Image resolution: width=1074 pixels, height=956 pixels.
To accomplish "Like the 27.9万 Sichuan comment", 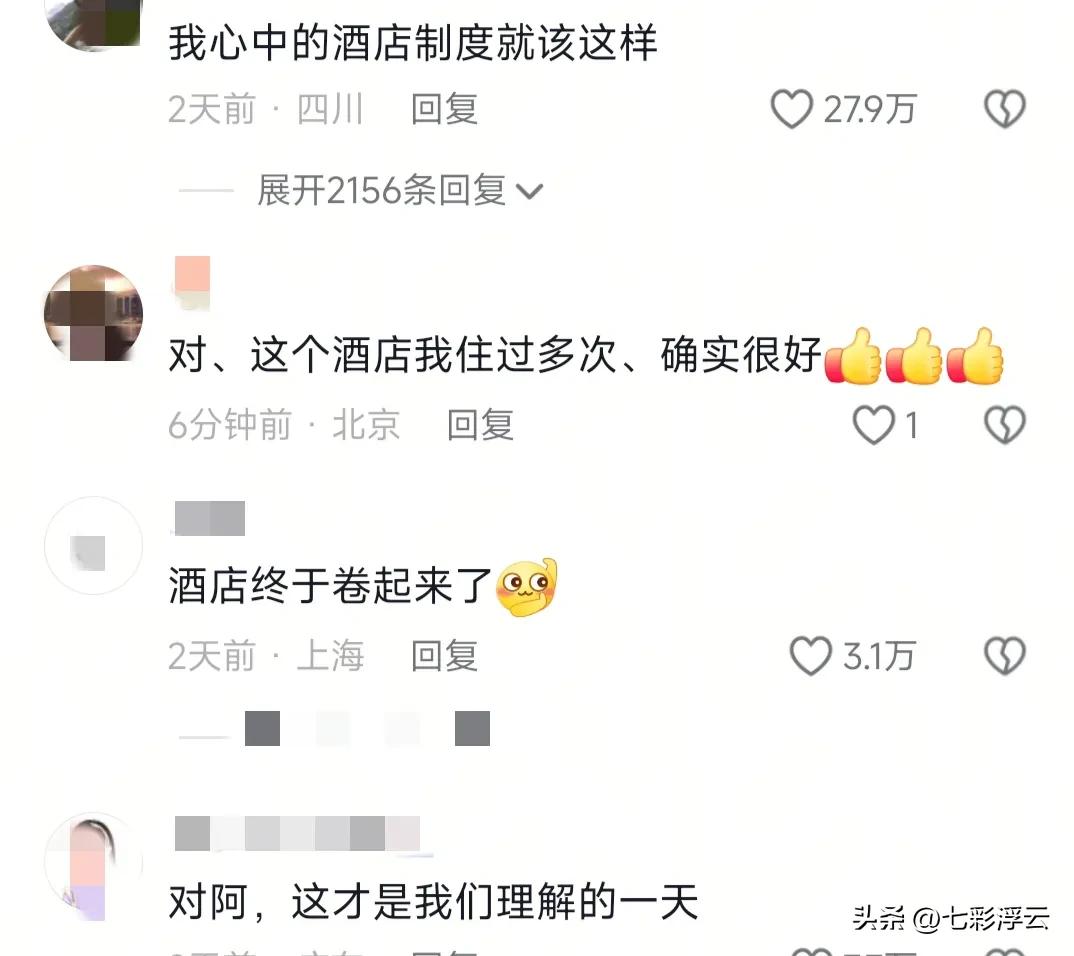I will tap(792, 109).
